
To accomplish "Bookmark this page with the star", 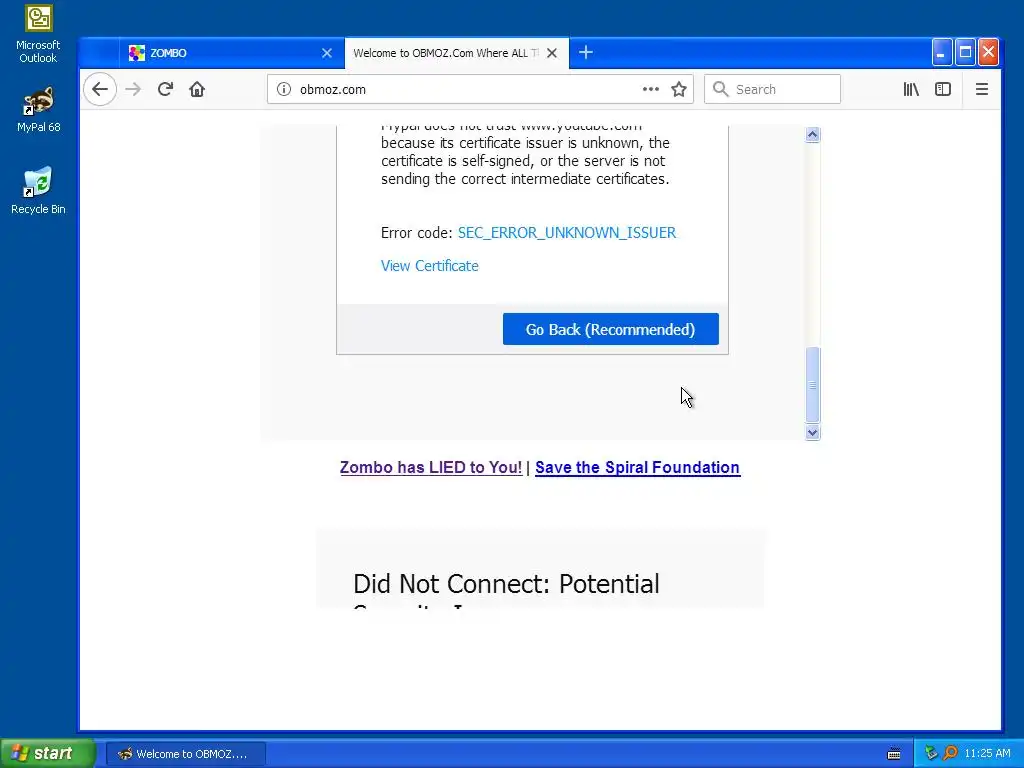I will point(679,89).
